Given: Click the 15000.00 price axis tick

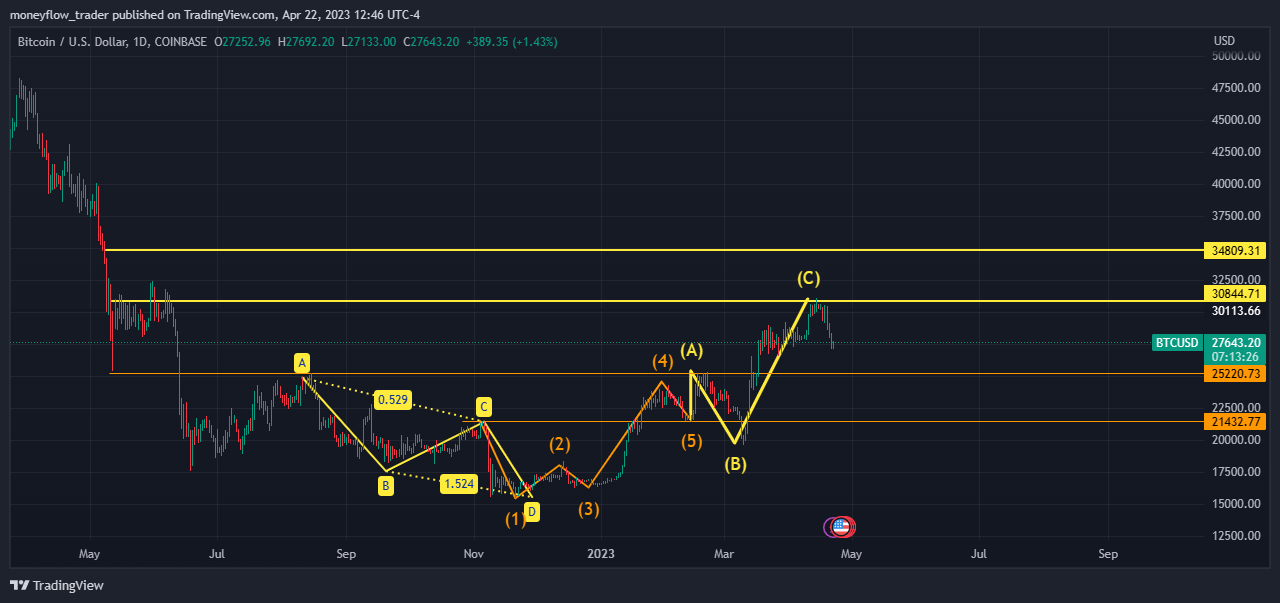Looking at the screenshot, I should [1236, 504].
